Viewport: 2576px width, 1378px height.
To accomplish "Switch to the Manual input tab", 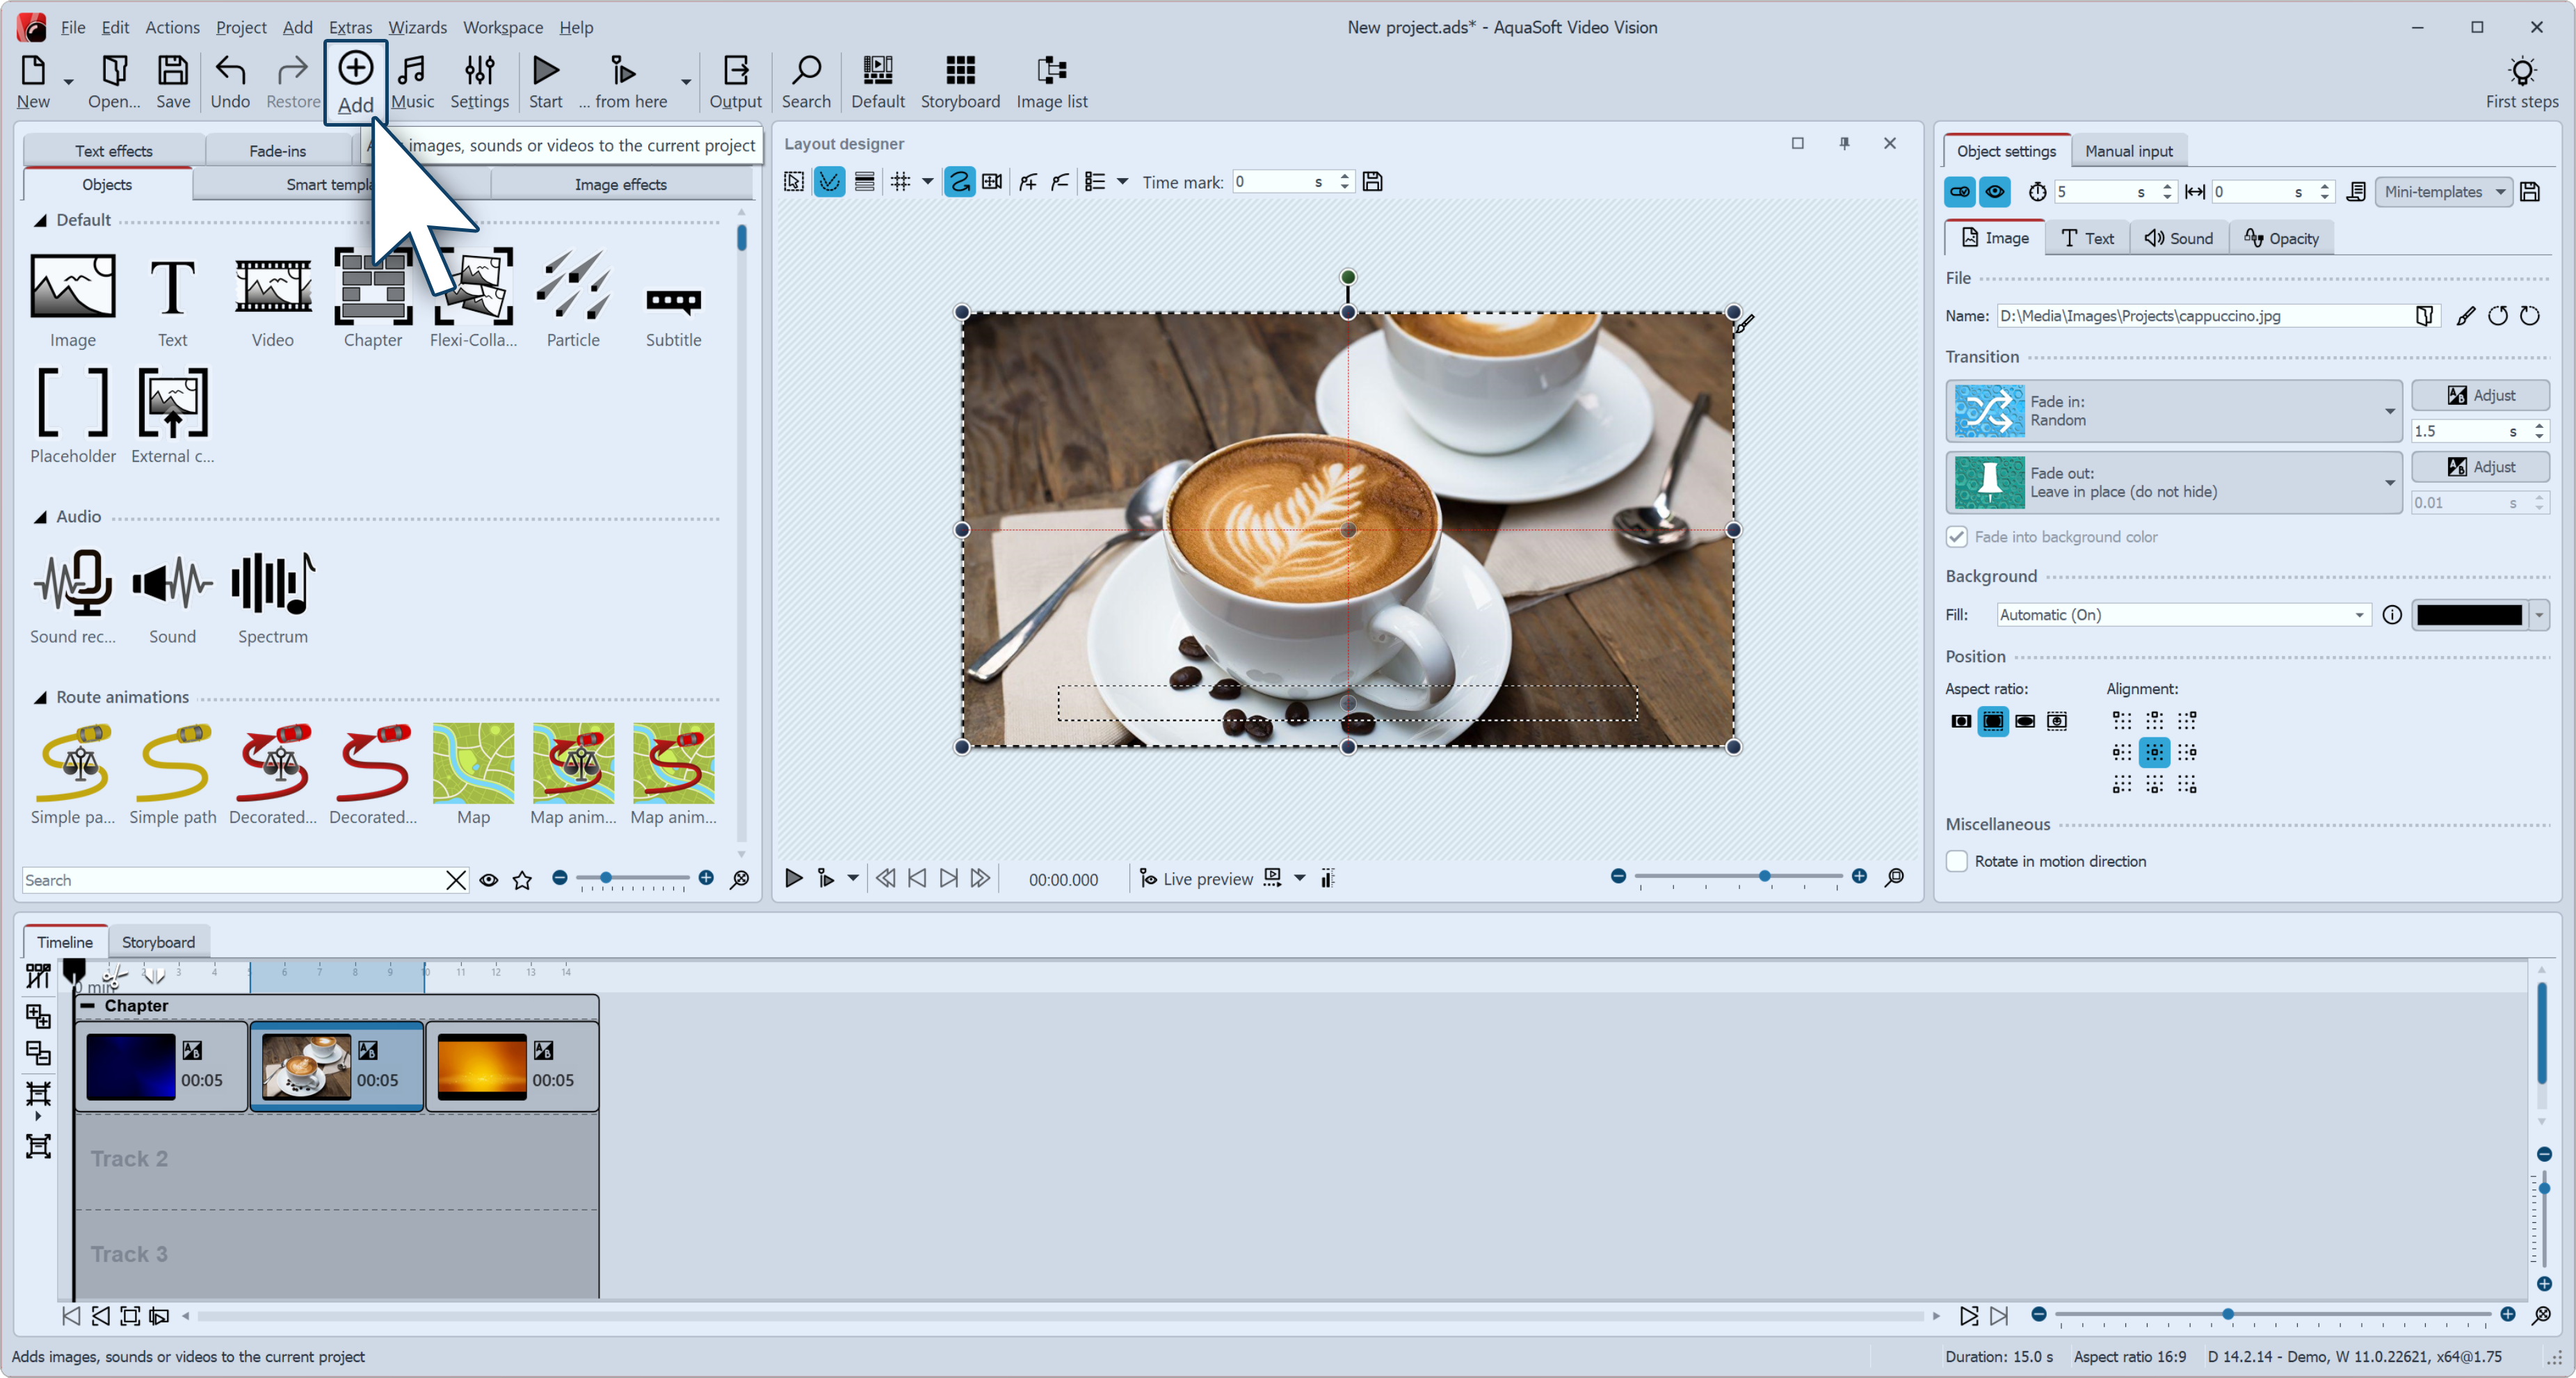I will click(2128, 151).
